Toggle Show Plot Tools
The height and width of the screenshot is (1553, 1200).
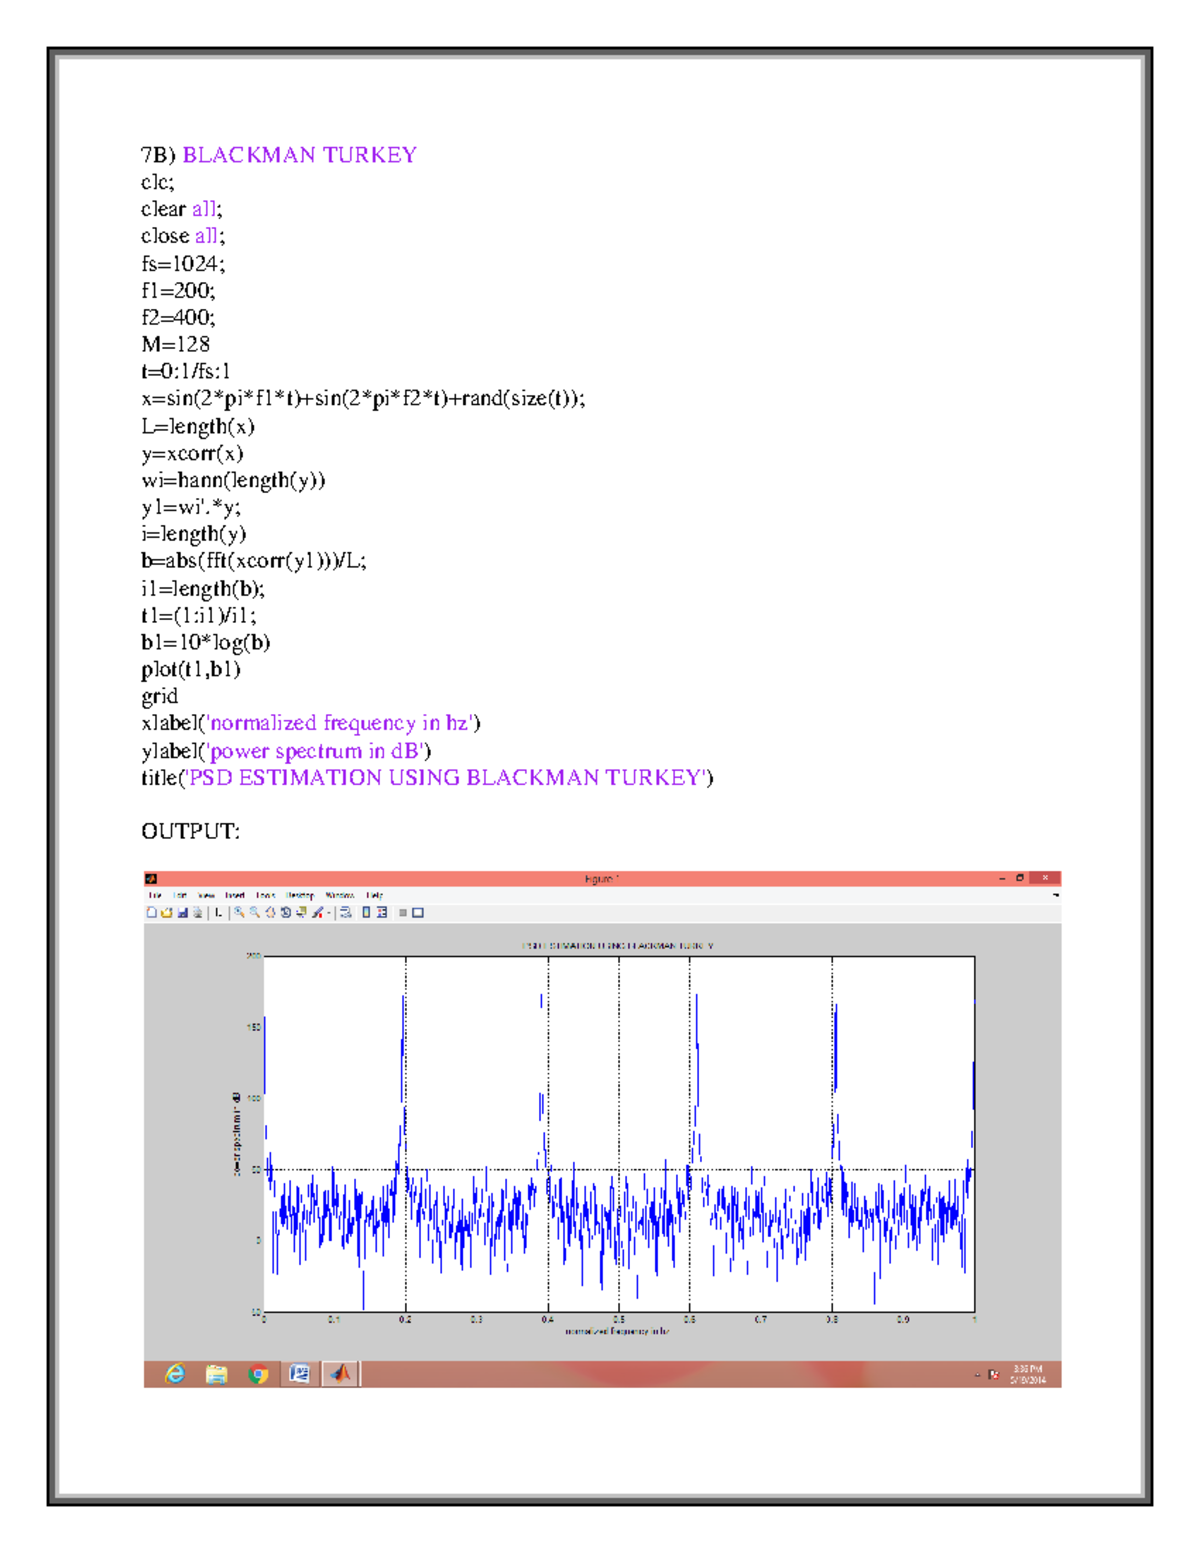coord(418,913)
